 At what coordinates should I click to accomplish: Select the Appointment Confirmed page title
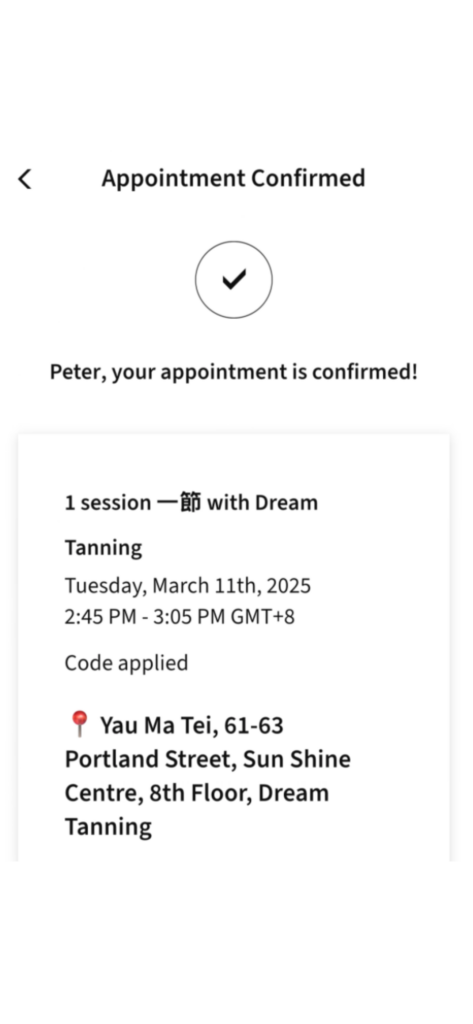coord(233,178)
